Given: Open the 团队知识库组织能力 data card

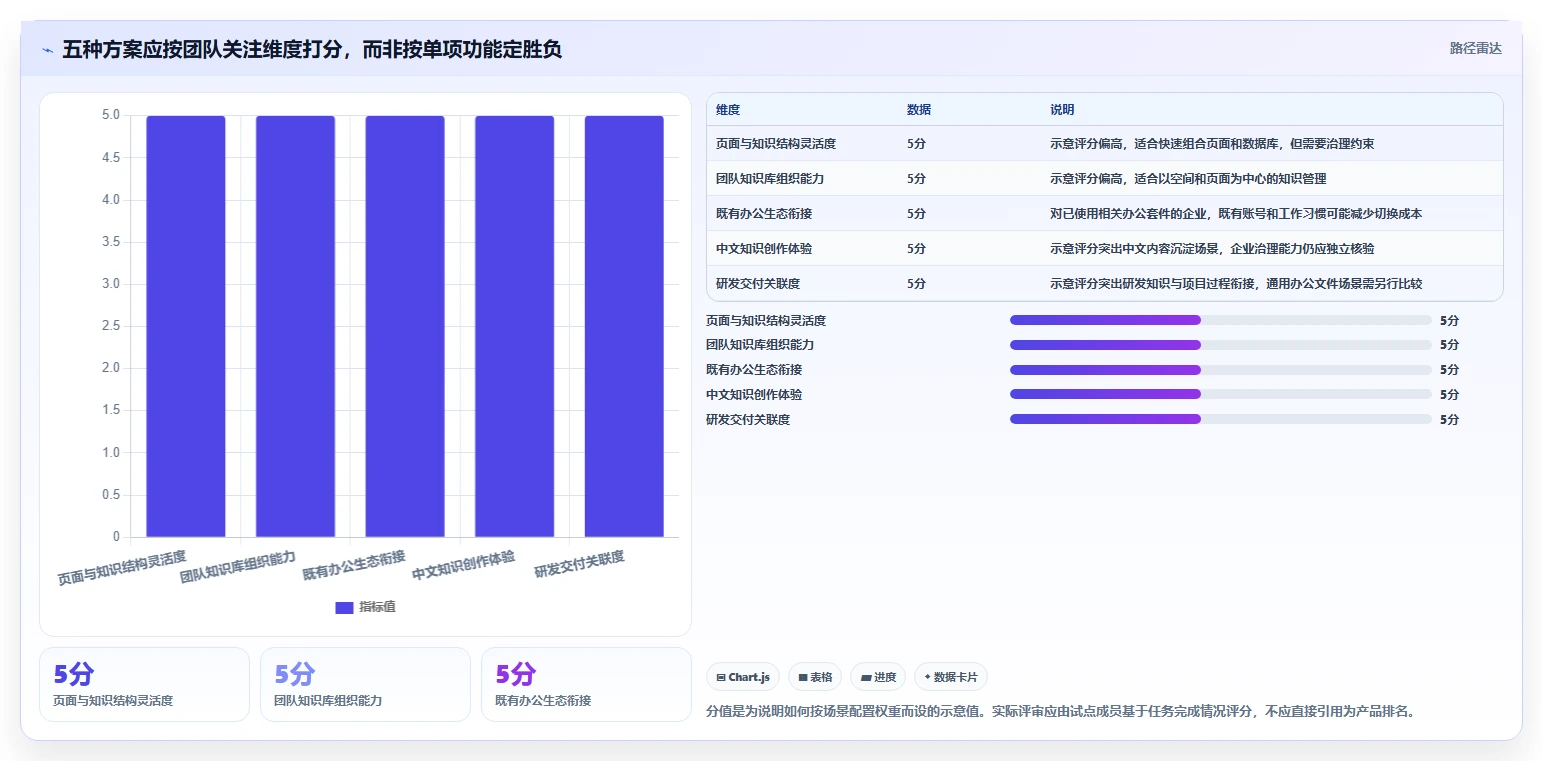Looking at the screenshot, I should [365, 684].
